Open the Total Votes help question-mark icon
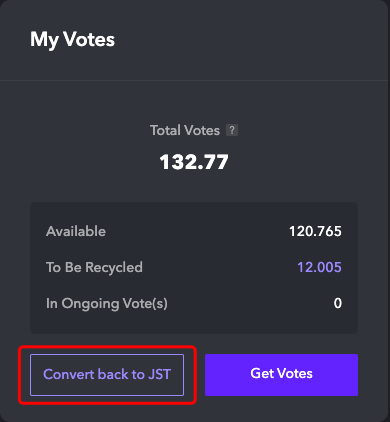390x422 pixels. pos(232,130)
